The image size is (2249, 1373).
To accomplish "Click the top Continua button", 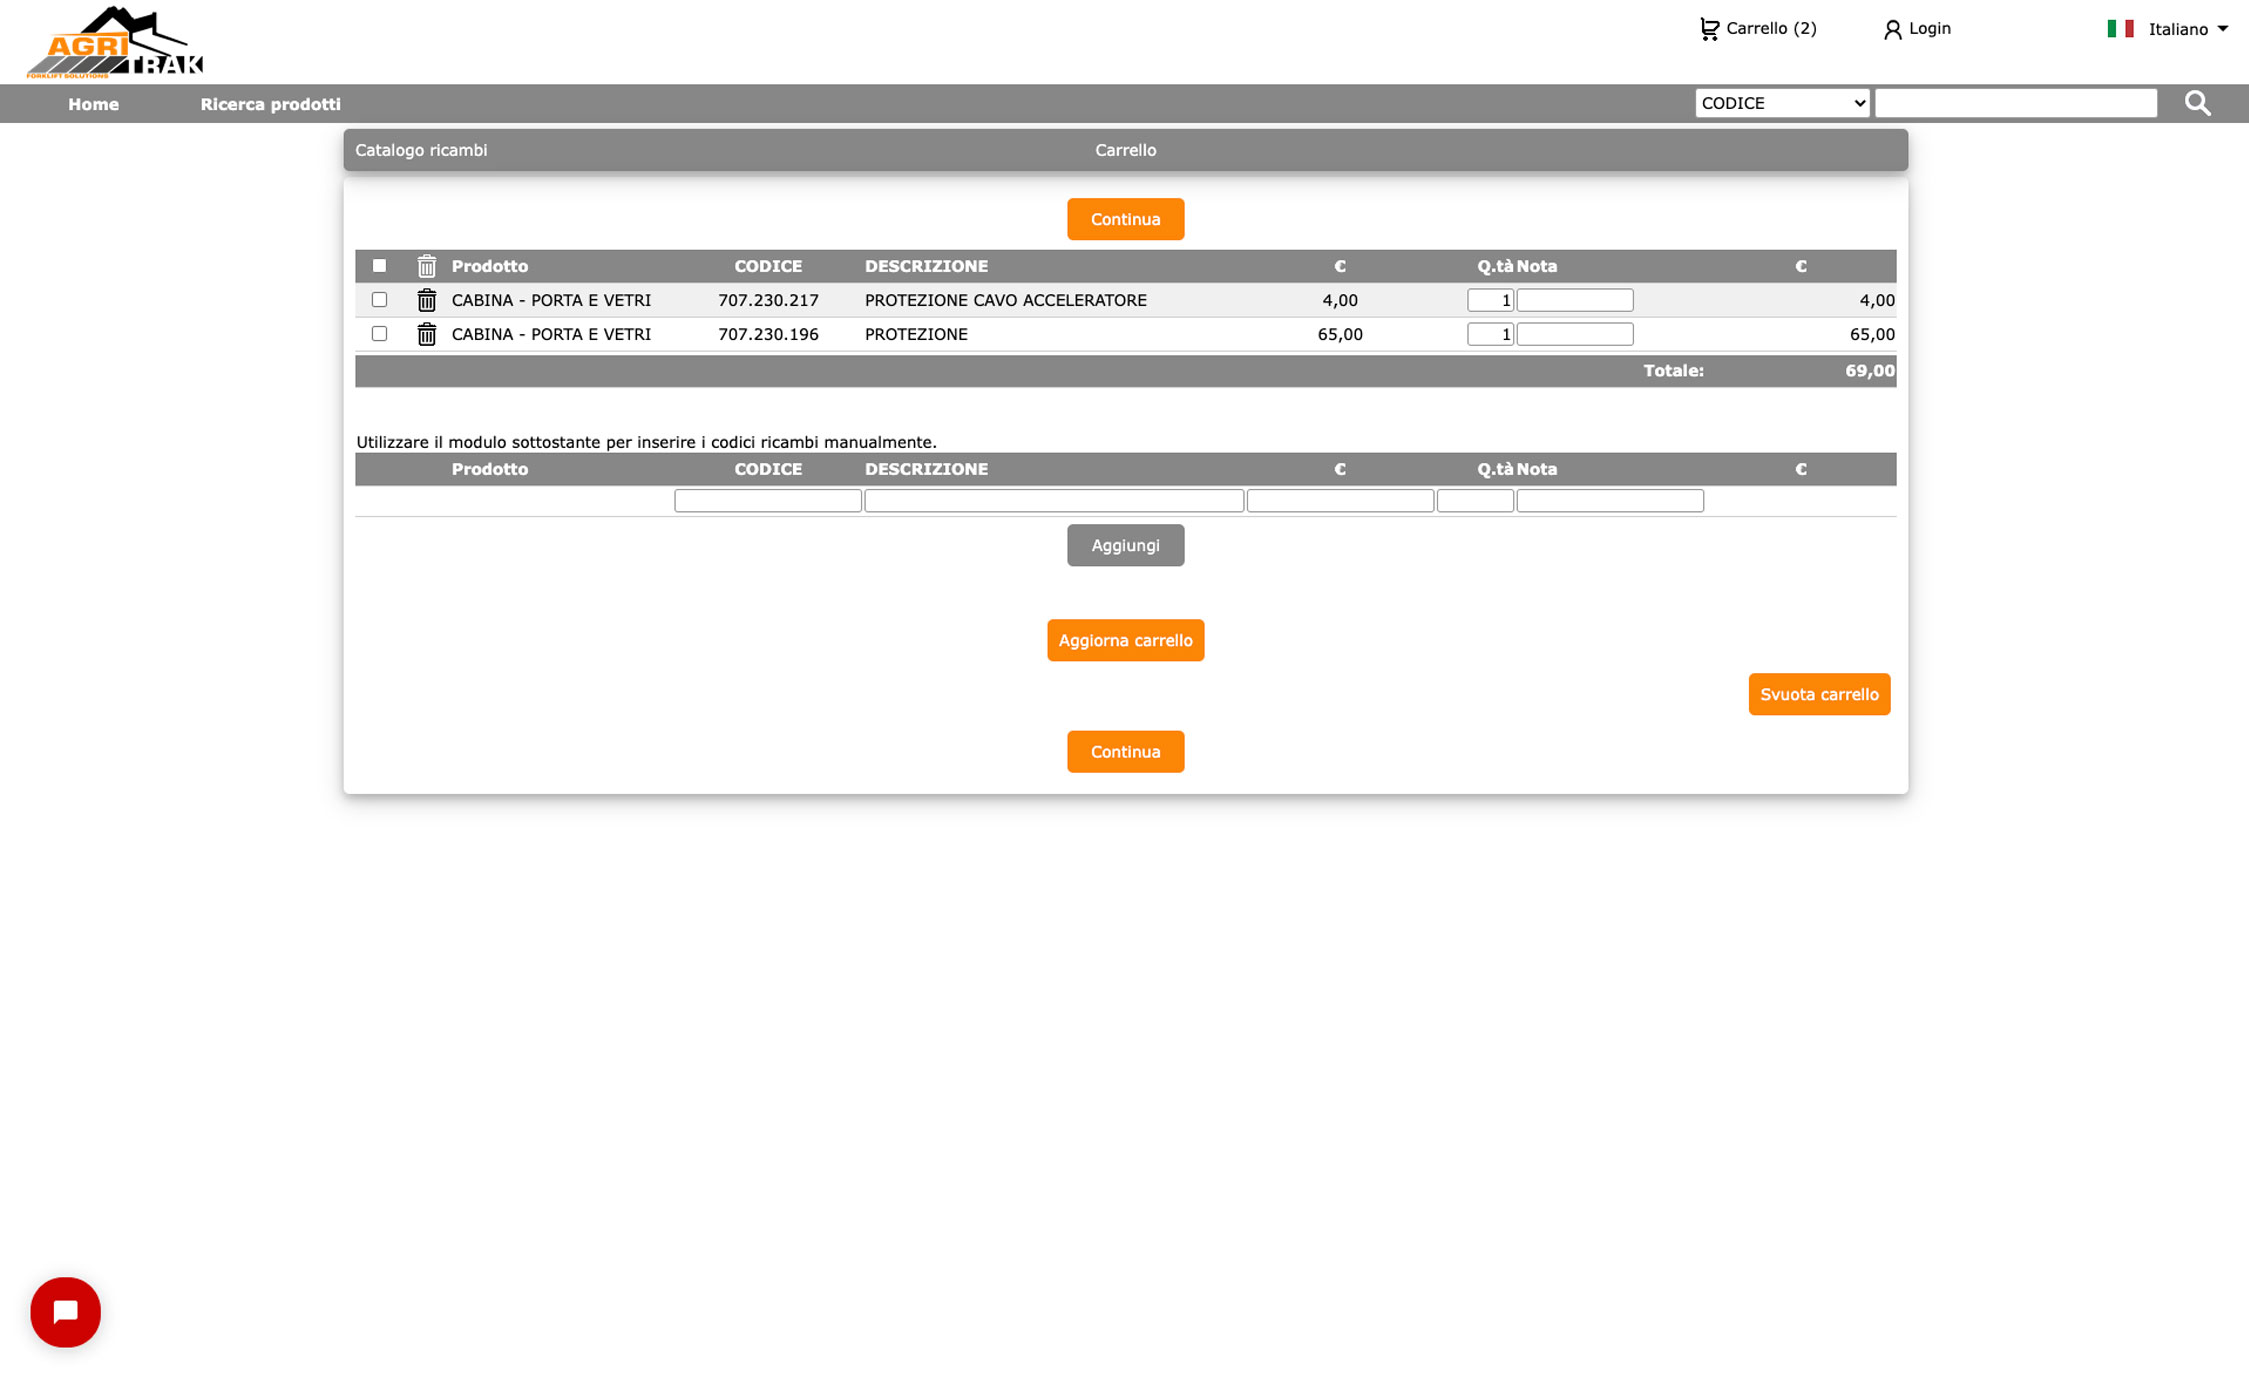I will click(1125, 219).
